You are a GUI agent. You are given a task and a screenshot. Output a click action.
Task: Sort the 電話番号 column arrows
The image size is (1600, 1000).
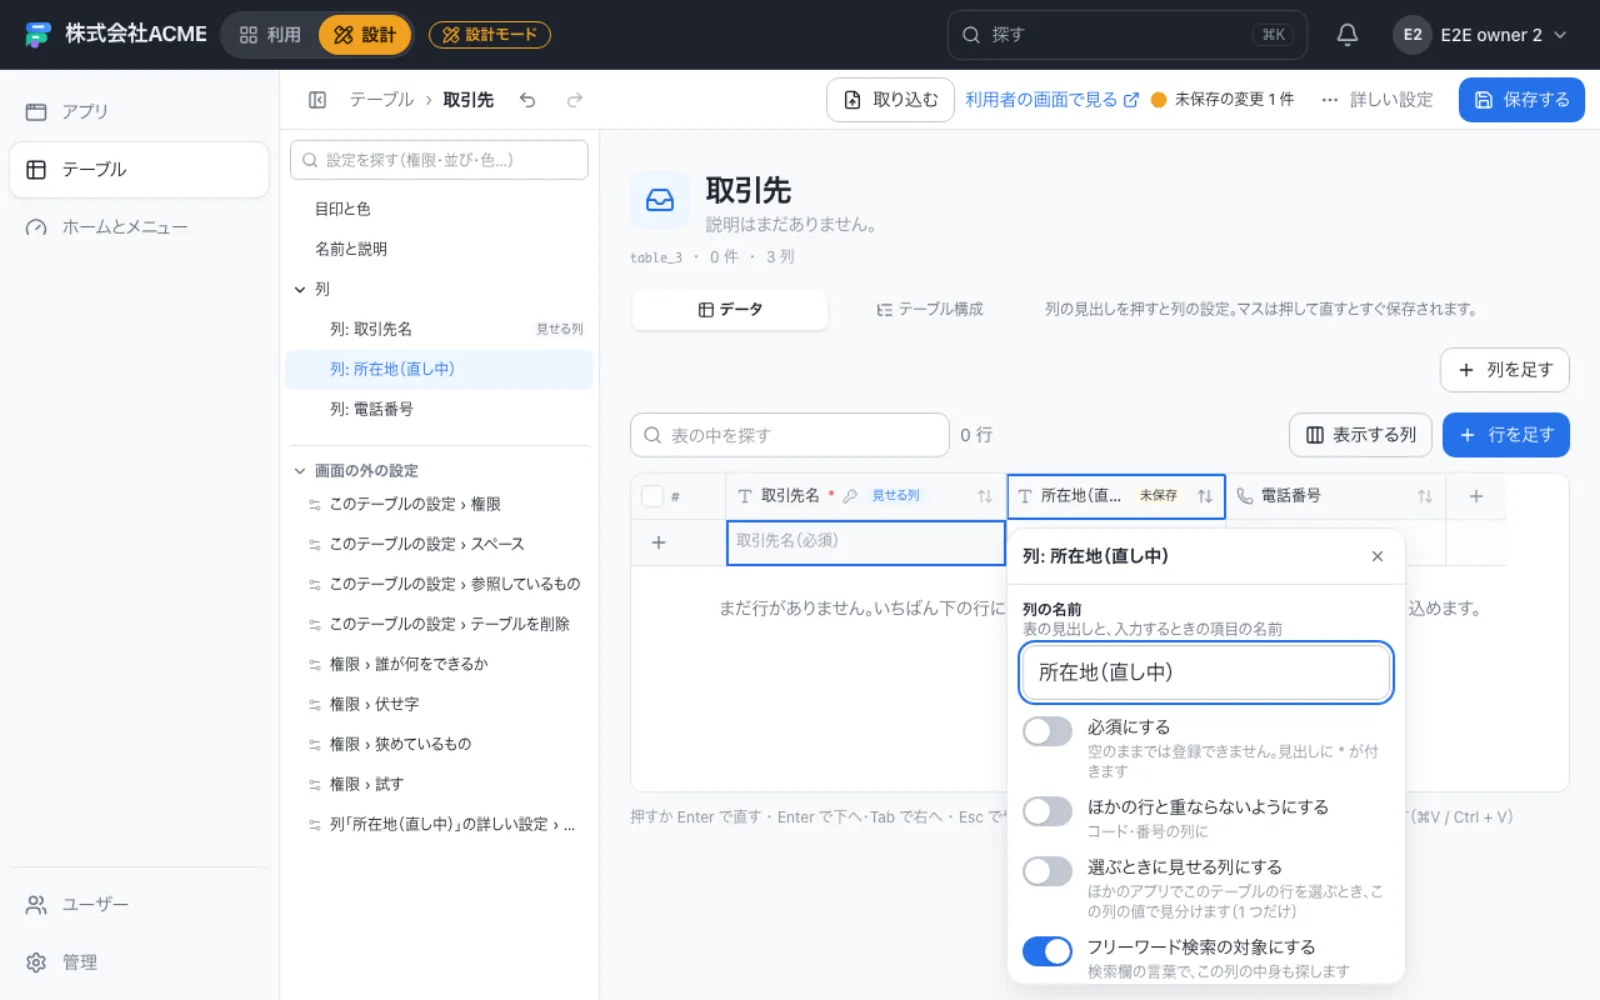(1425, 496)
